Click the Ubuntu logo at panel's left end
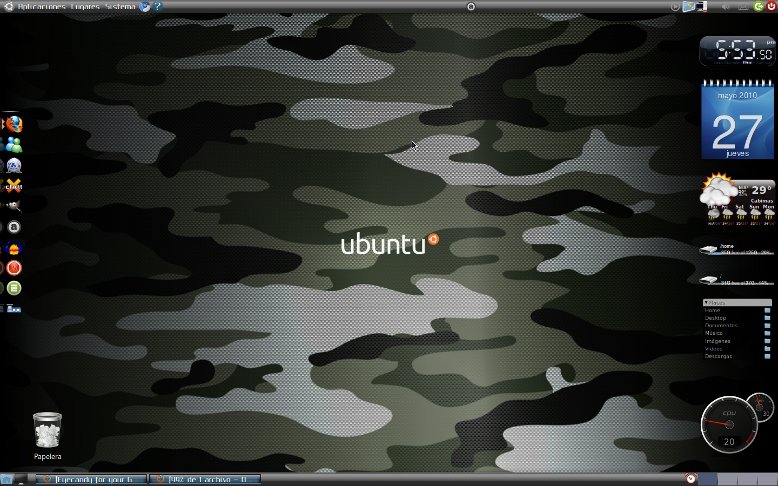This screenshot has height=486, width=778. tap(8, 6)
